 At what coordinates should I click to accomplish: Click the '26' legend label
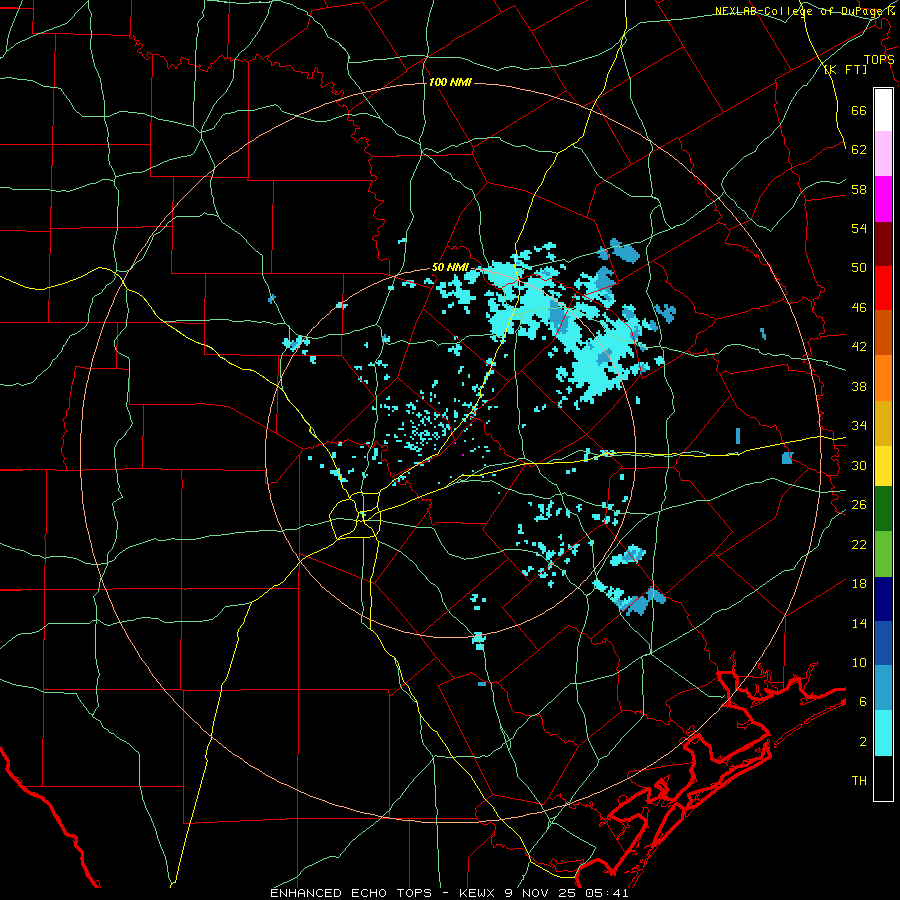[859, 505]
